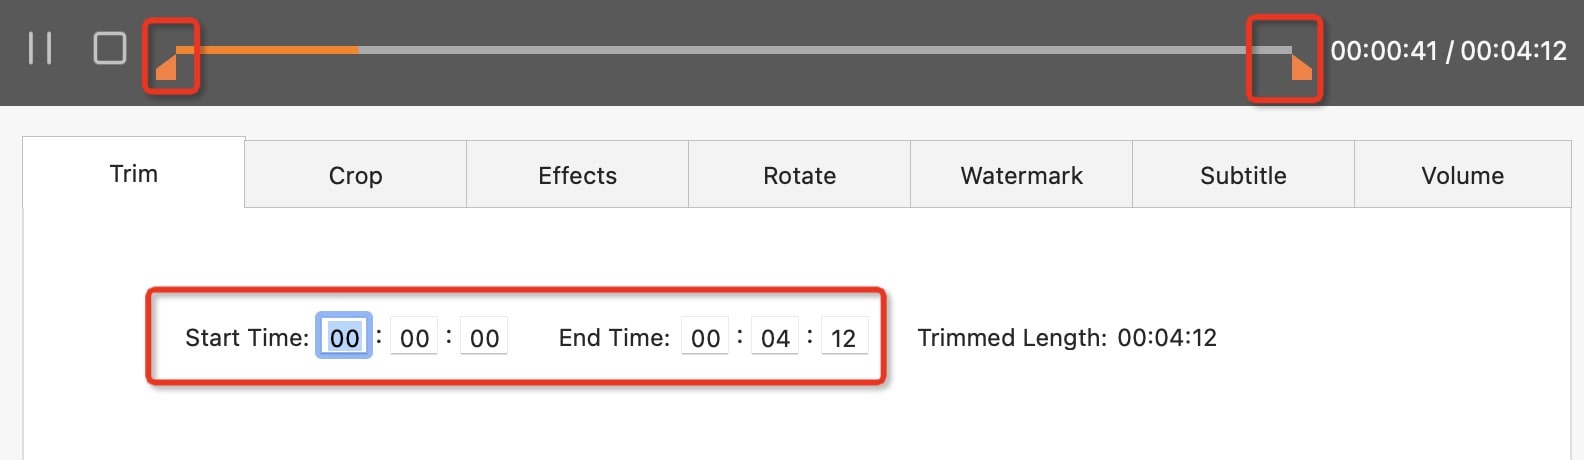The height and width of the screenshot is (460, 1584).
Task: Switch to the Subtitle tab
Action: pyautogui.click(x=1243, y=176)
